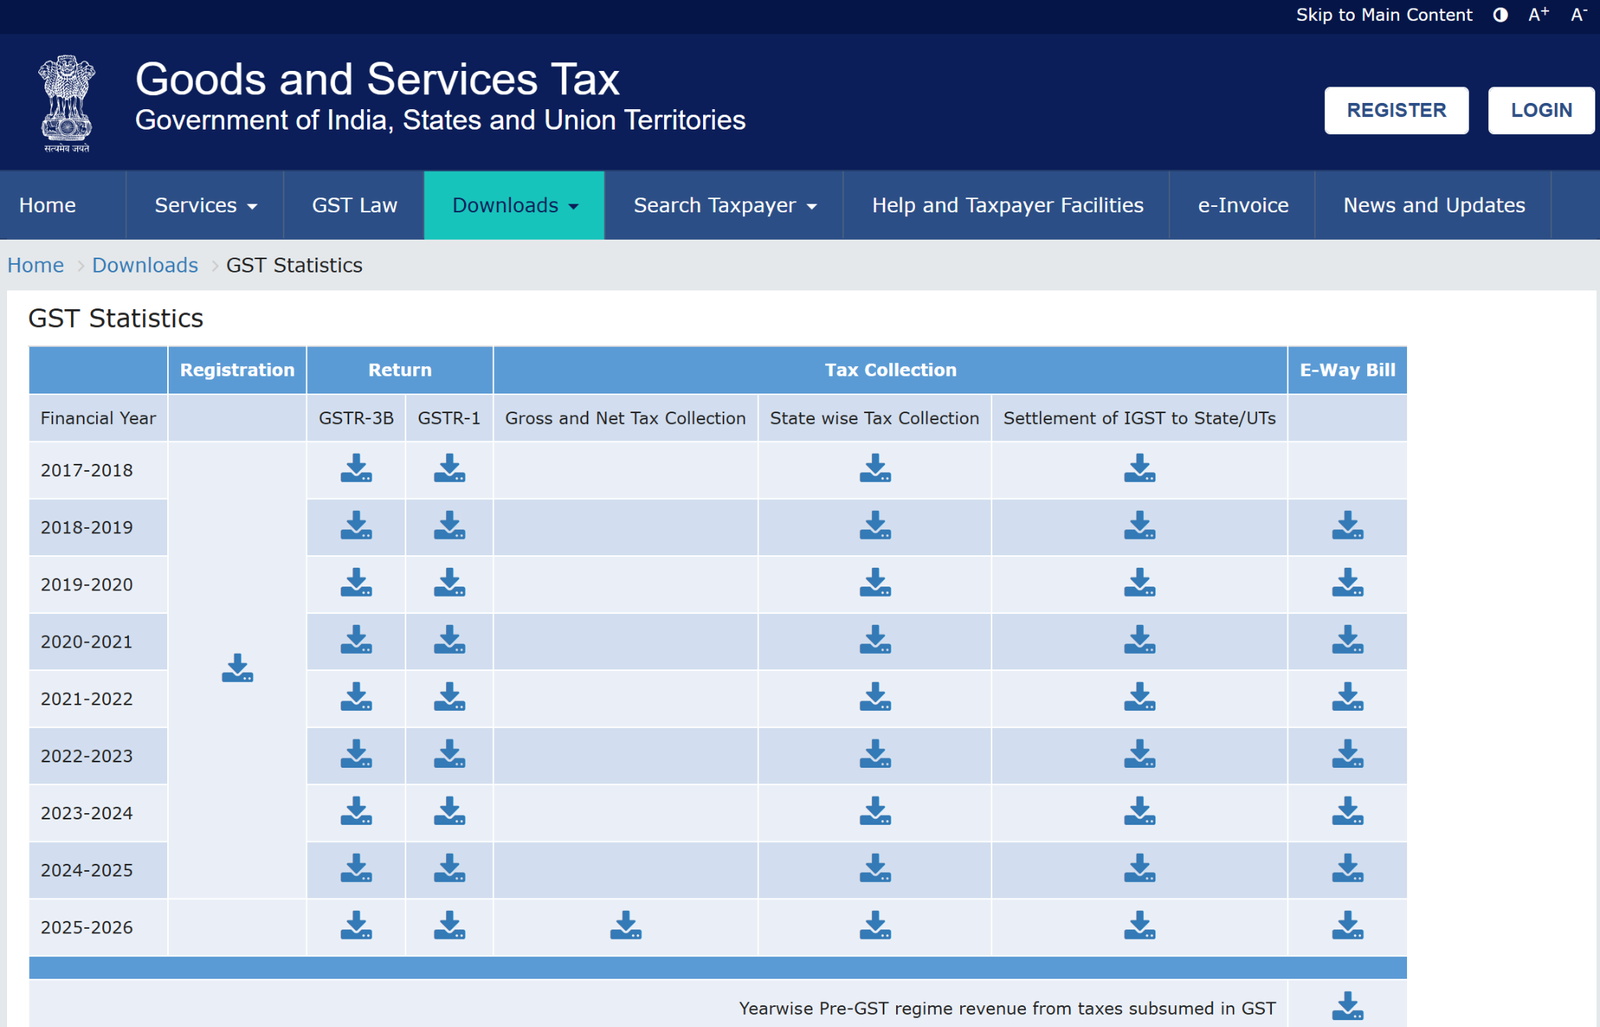The width and height of the screenshot is (1600, 1027).
Task: Decrease font size using A- control
Action: point(1578,14)
